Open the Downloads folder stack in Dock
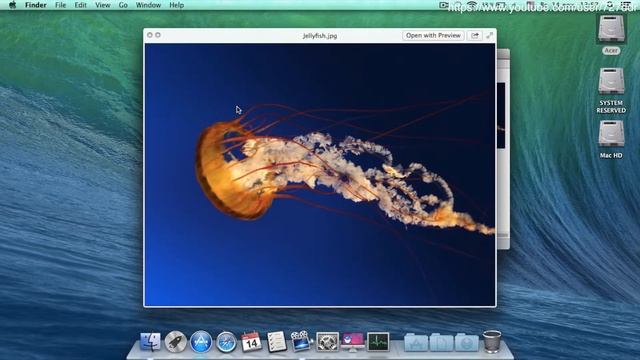The height and width of the screenshot is (360, 640). (x=467, y=342)
